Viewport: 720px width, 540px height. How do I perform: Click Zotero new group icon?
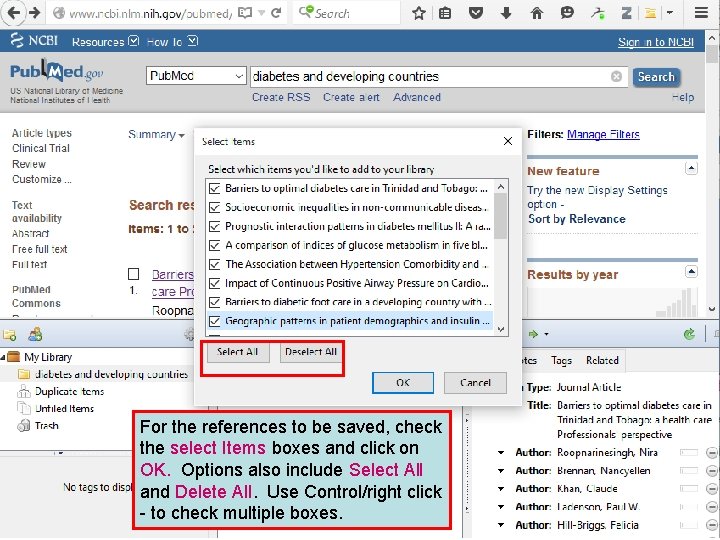tap(35, 334)
